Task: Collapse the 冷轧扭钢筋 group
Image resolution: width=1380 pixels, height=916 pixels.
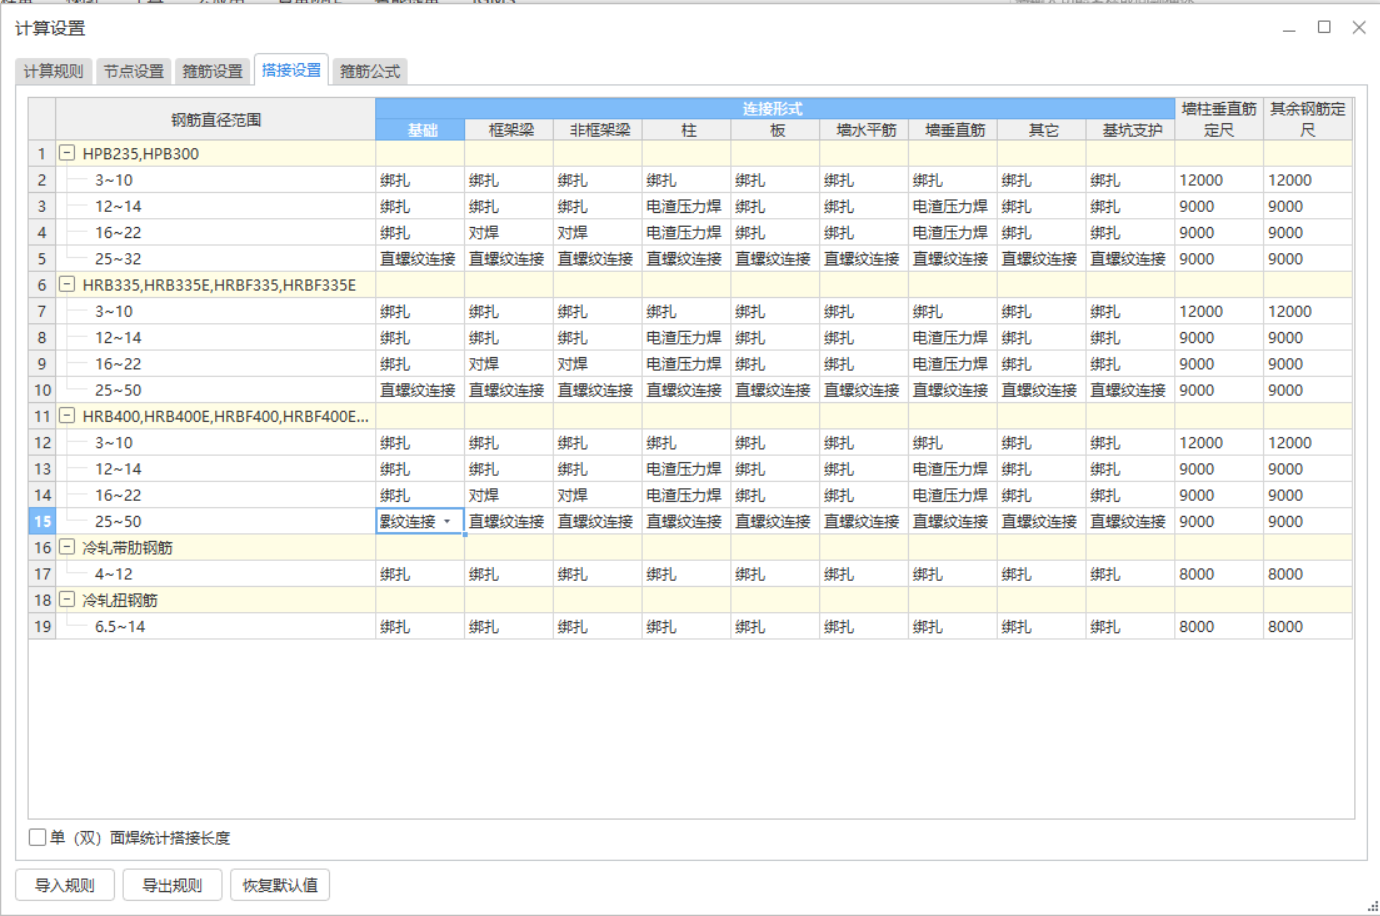Action: point(67,599)
